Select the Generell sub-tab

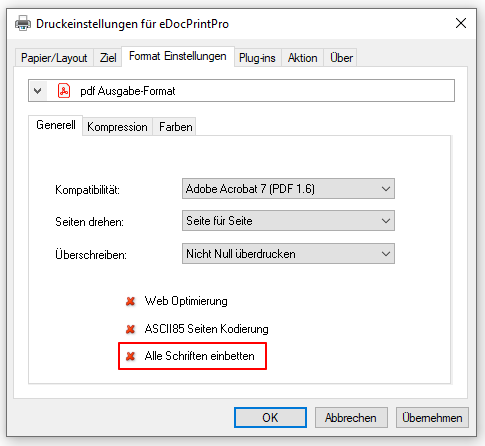tap(56, 125)
